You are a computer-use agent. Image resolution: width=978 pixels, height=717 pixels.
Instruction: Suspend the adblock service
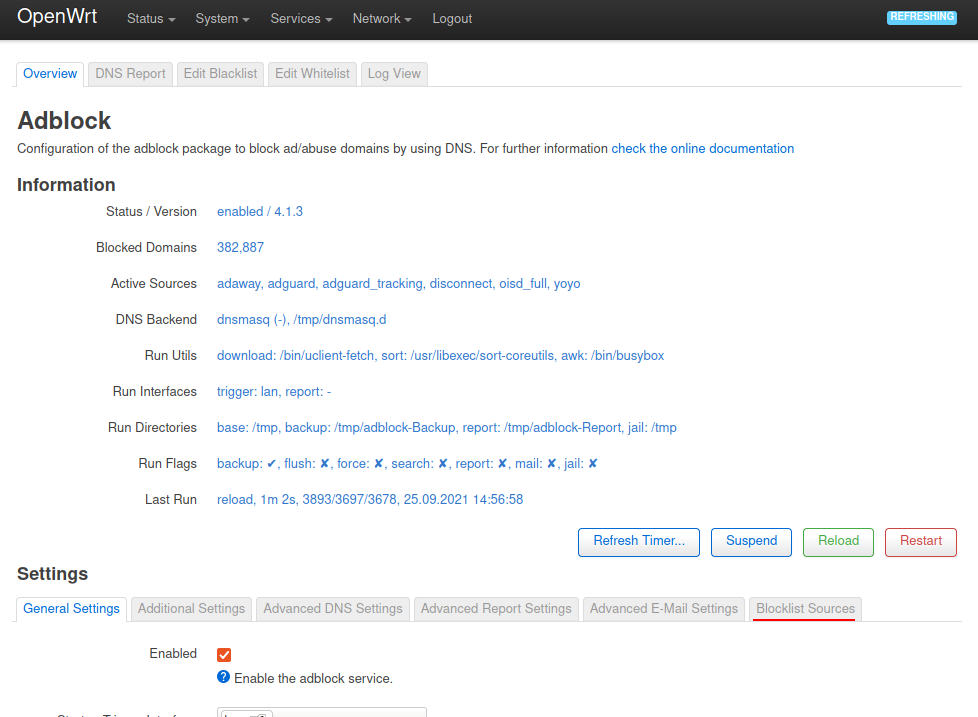[x=751, y=542]
